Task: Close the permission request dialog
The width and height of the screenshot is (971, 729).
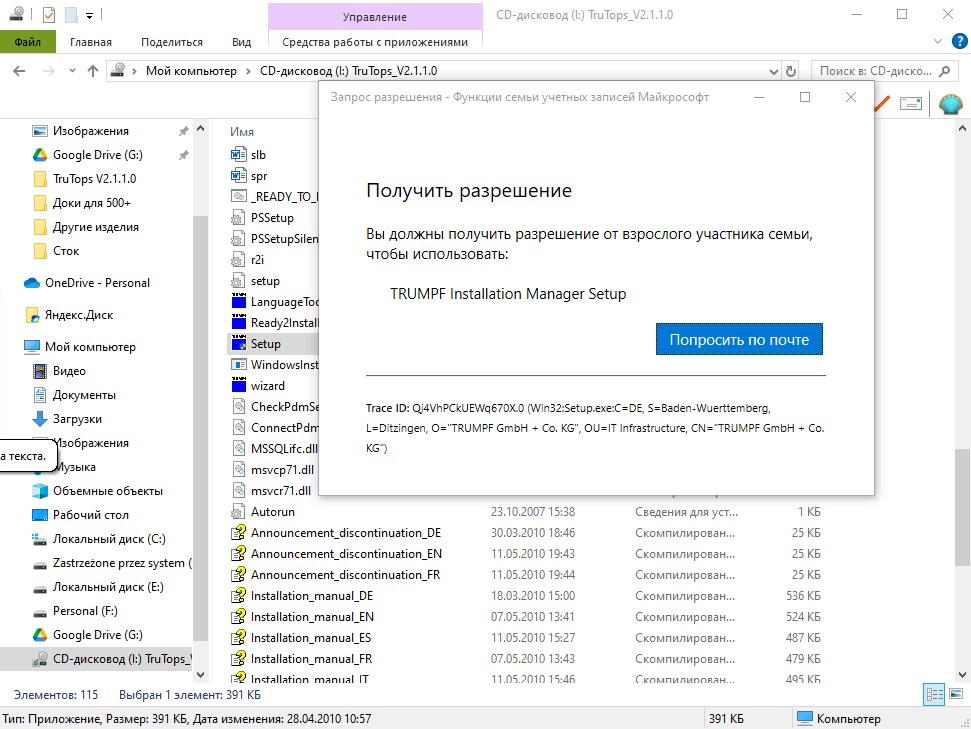Action: click(x=851, y=97)
